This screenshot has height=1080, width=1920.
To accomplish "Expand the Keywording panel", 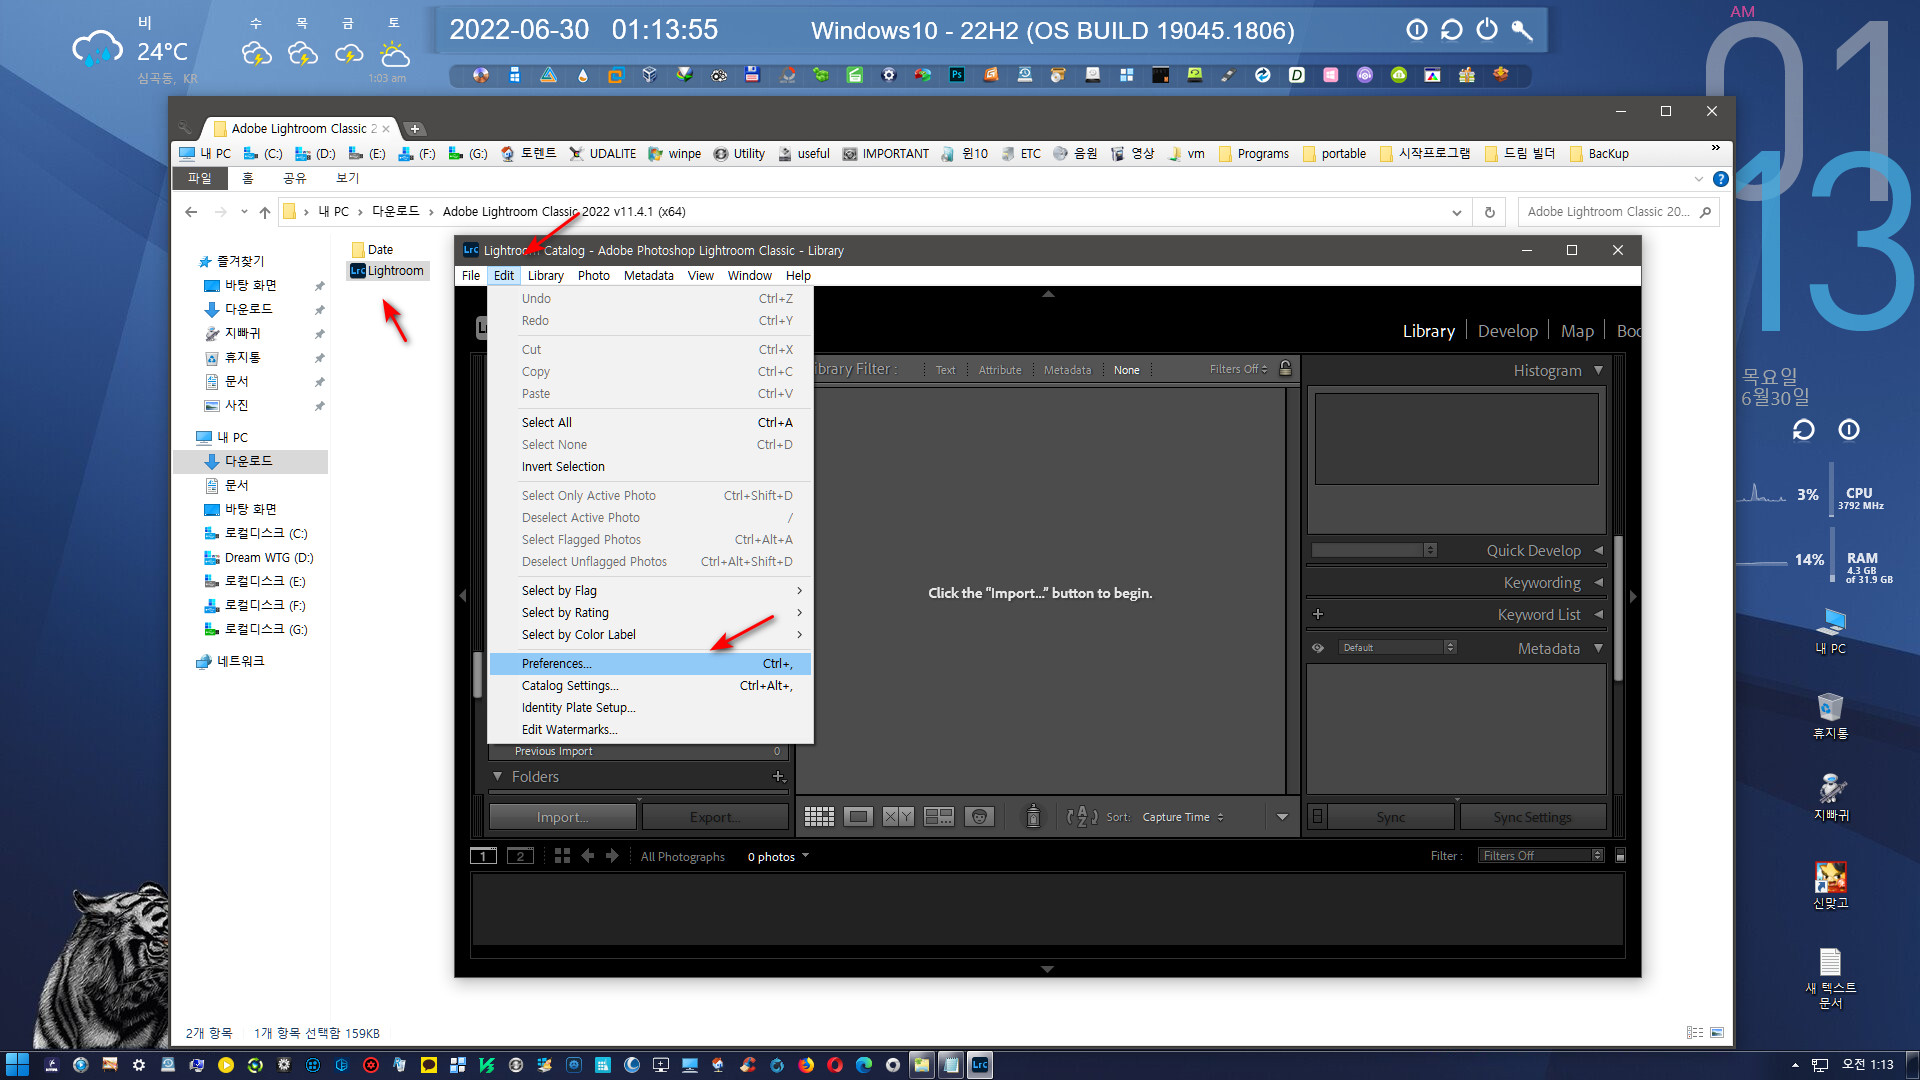I will pyautogui.click(x=1598, y=583).
